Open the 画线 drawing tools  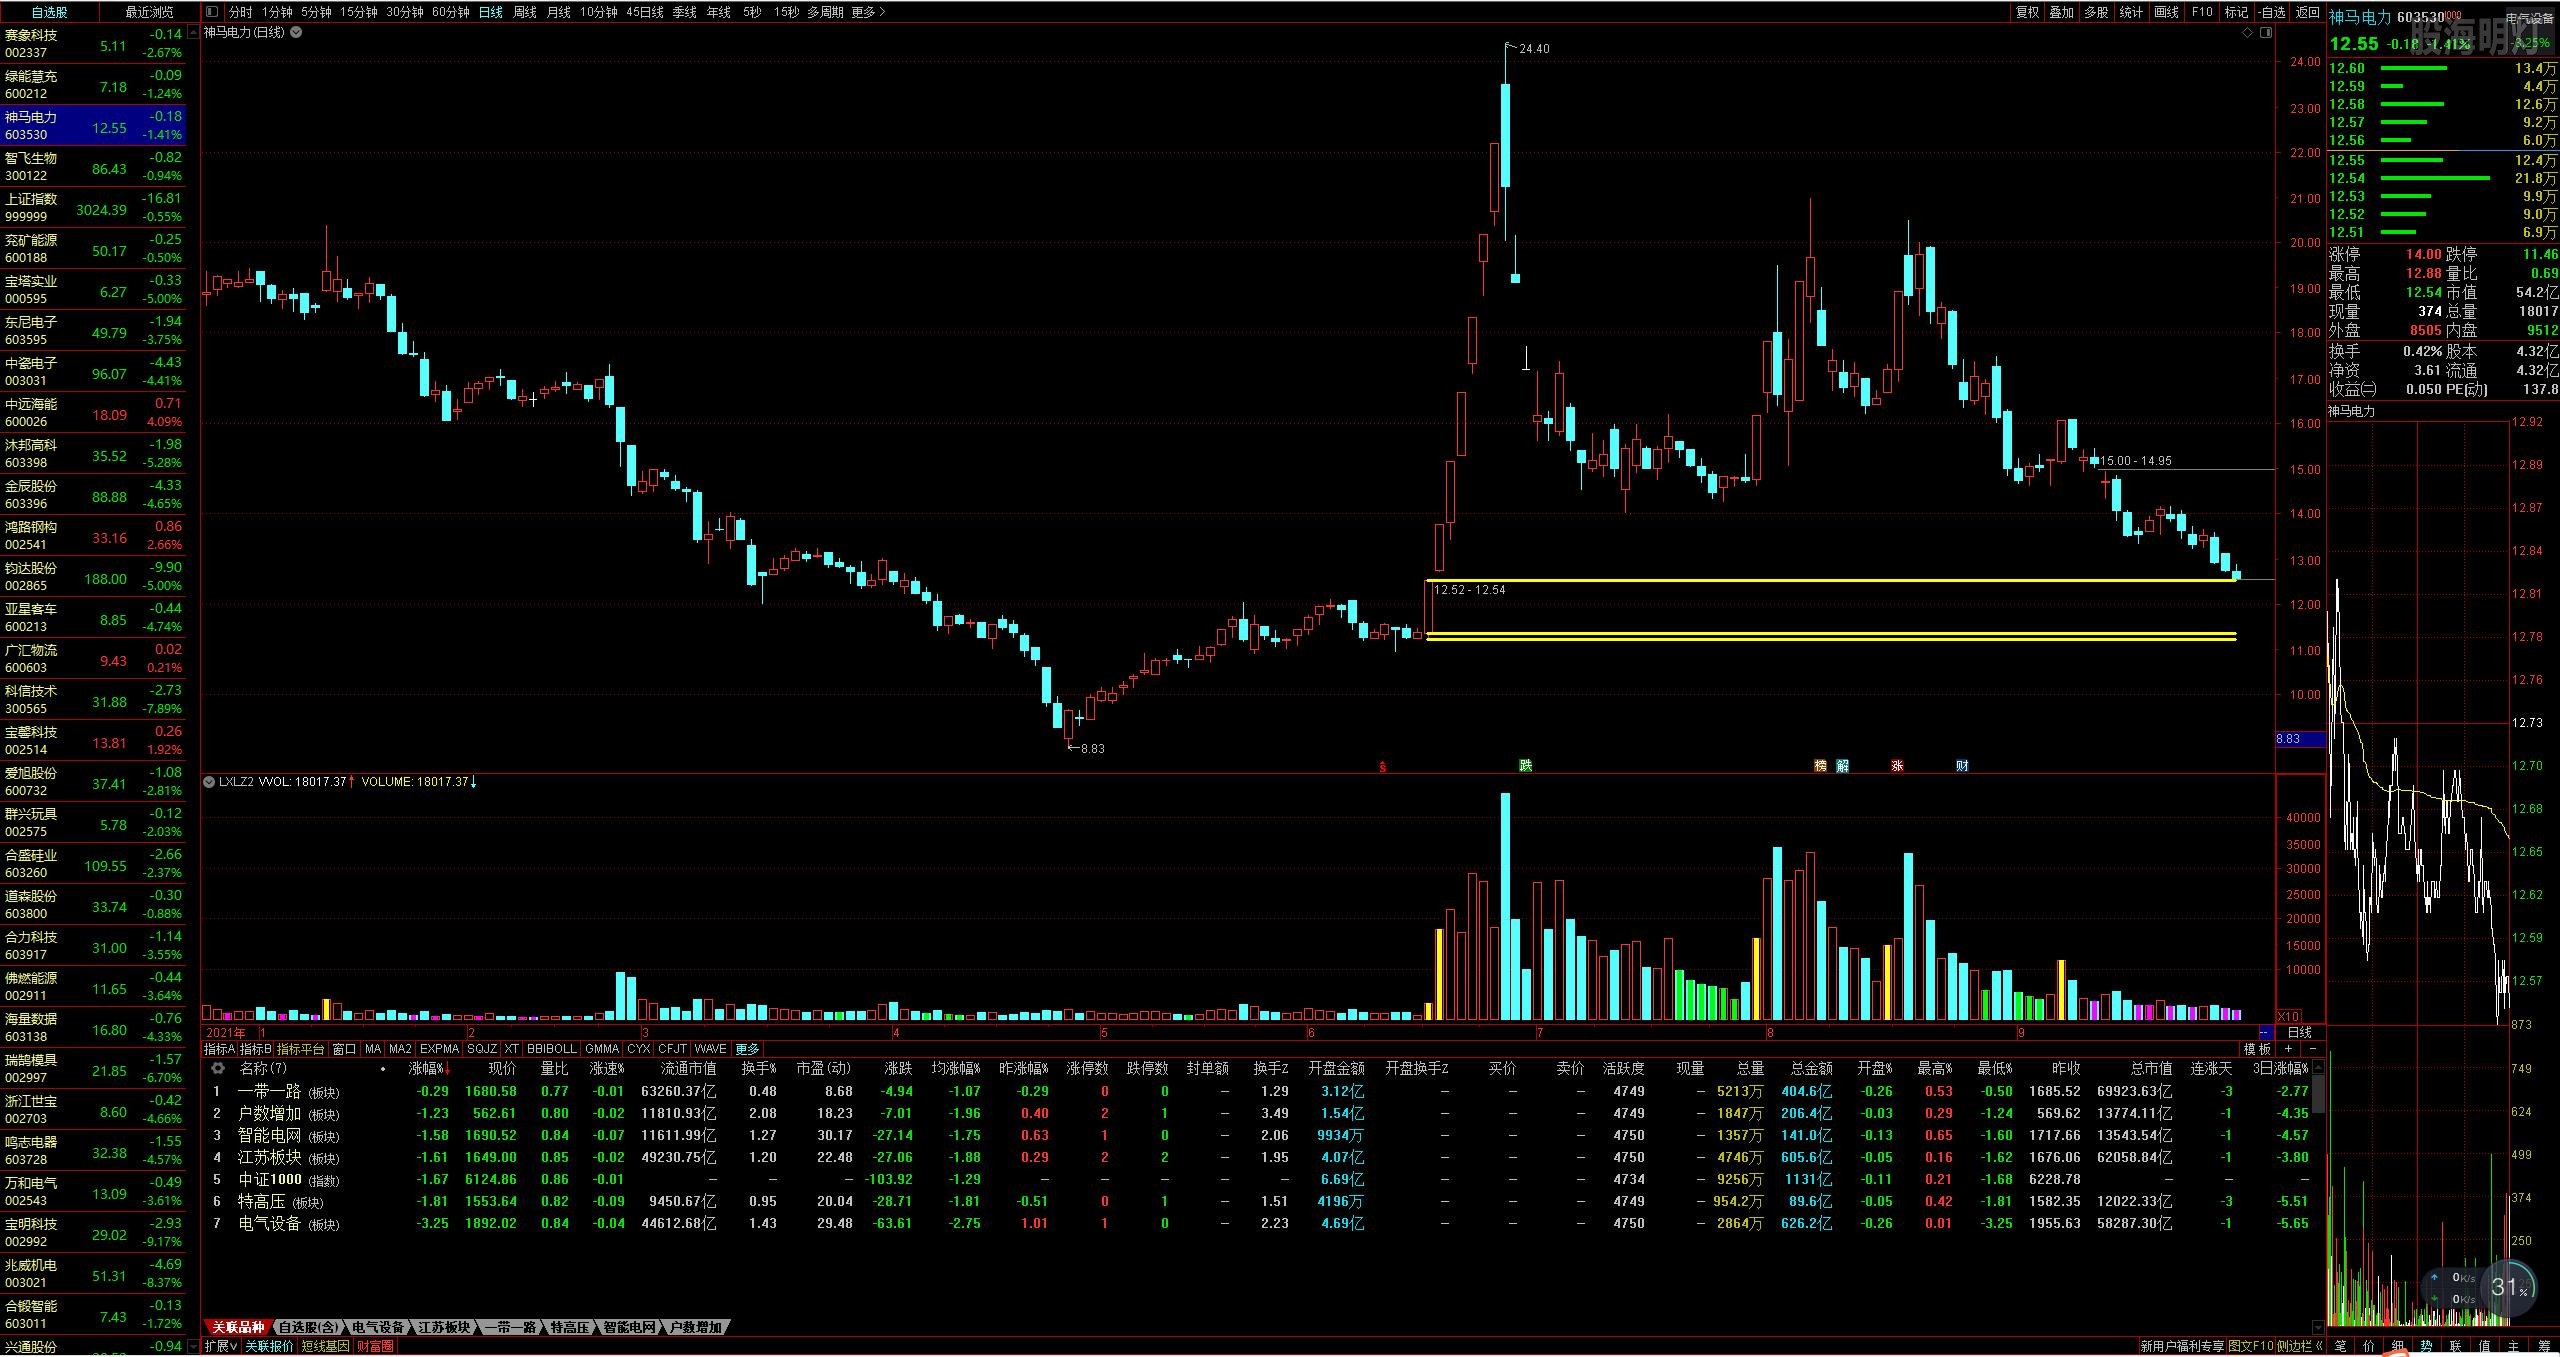[2167, 12]
